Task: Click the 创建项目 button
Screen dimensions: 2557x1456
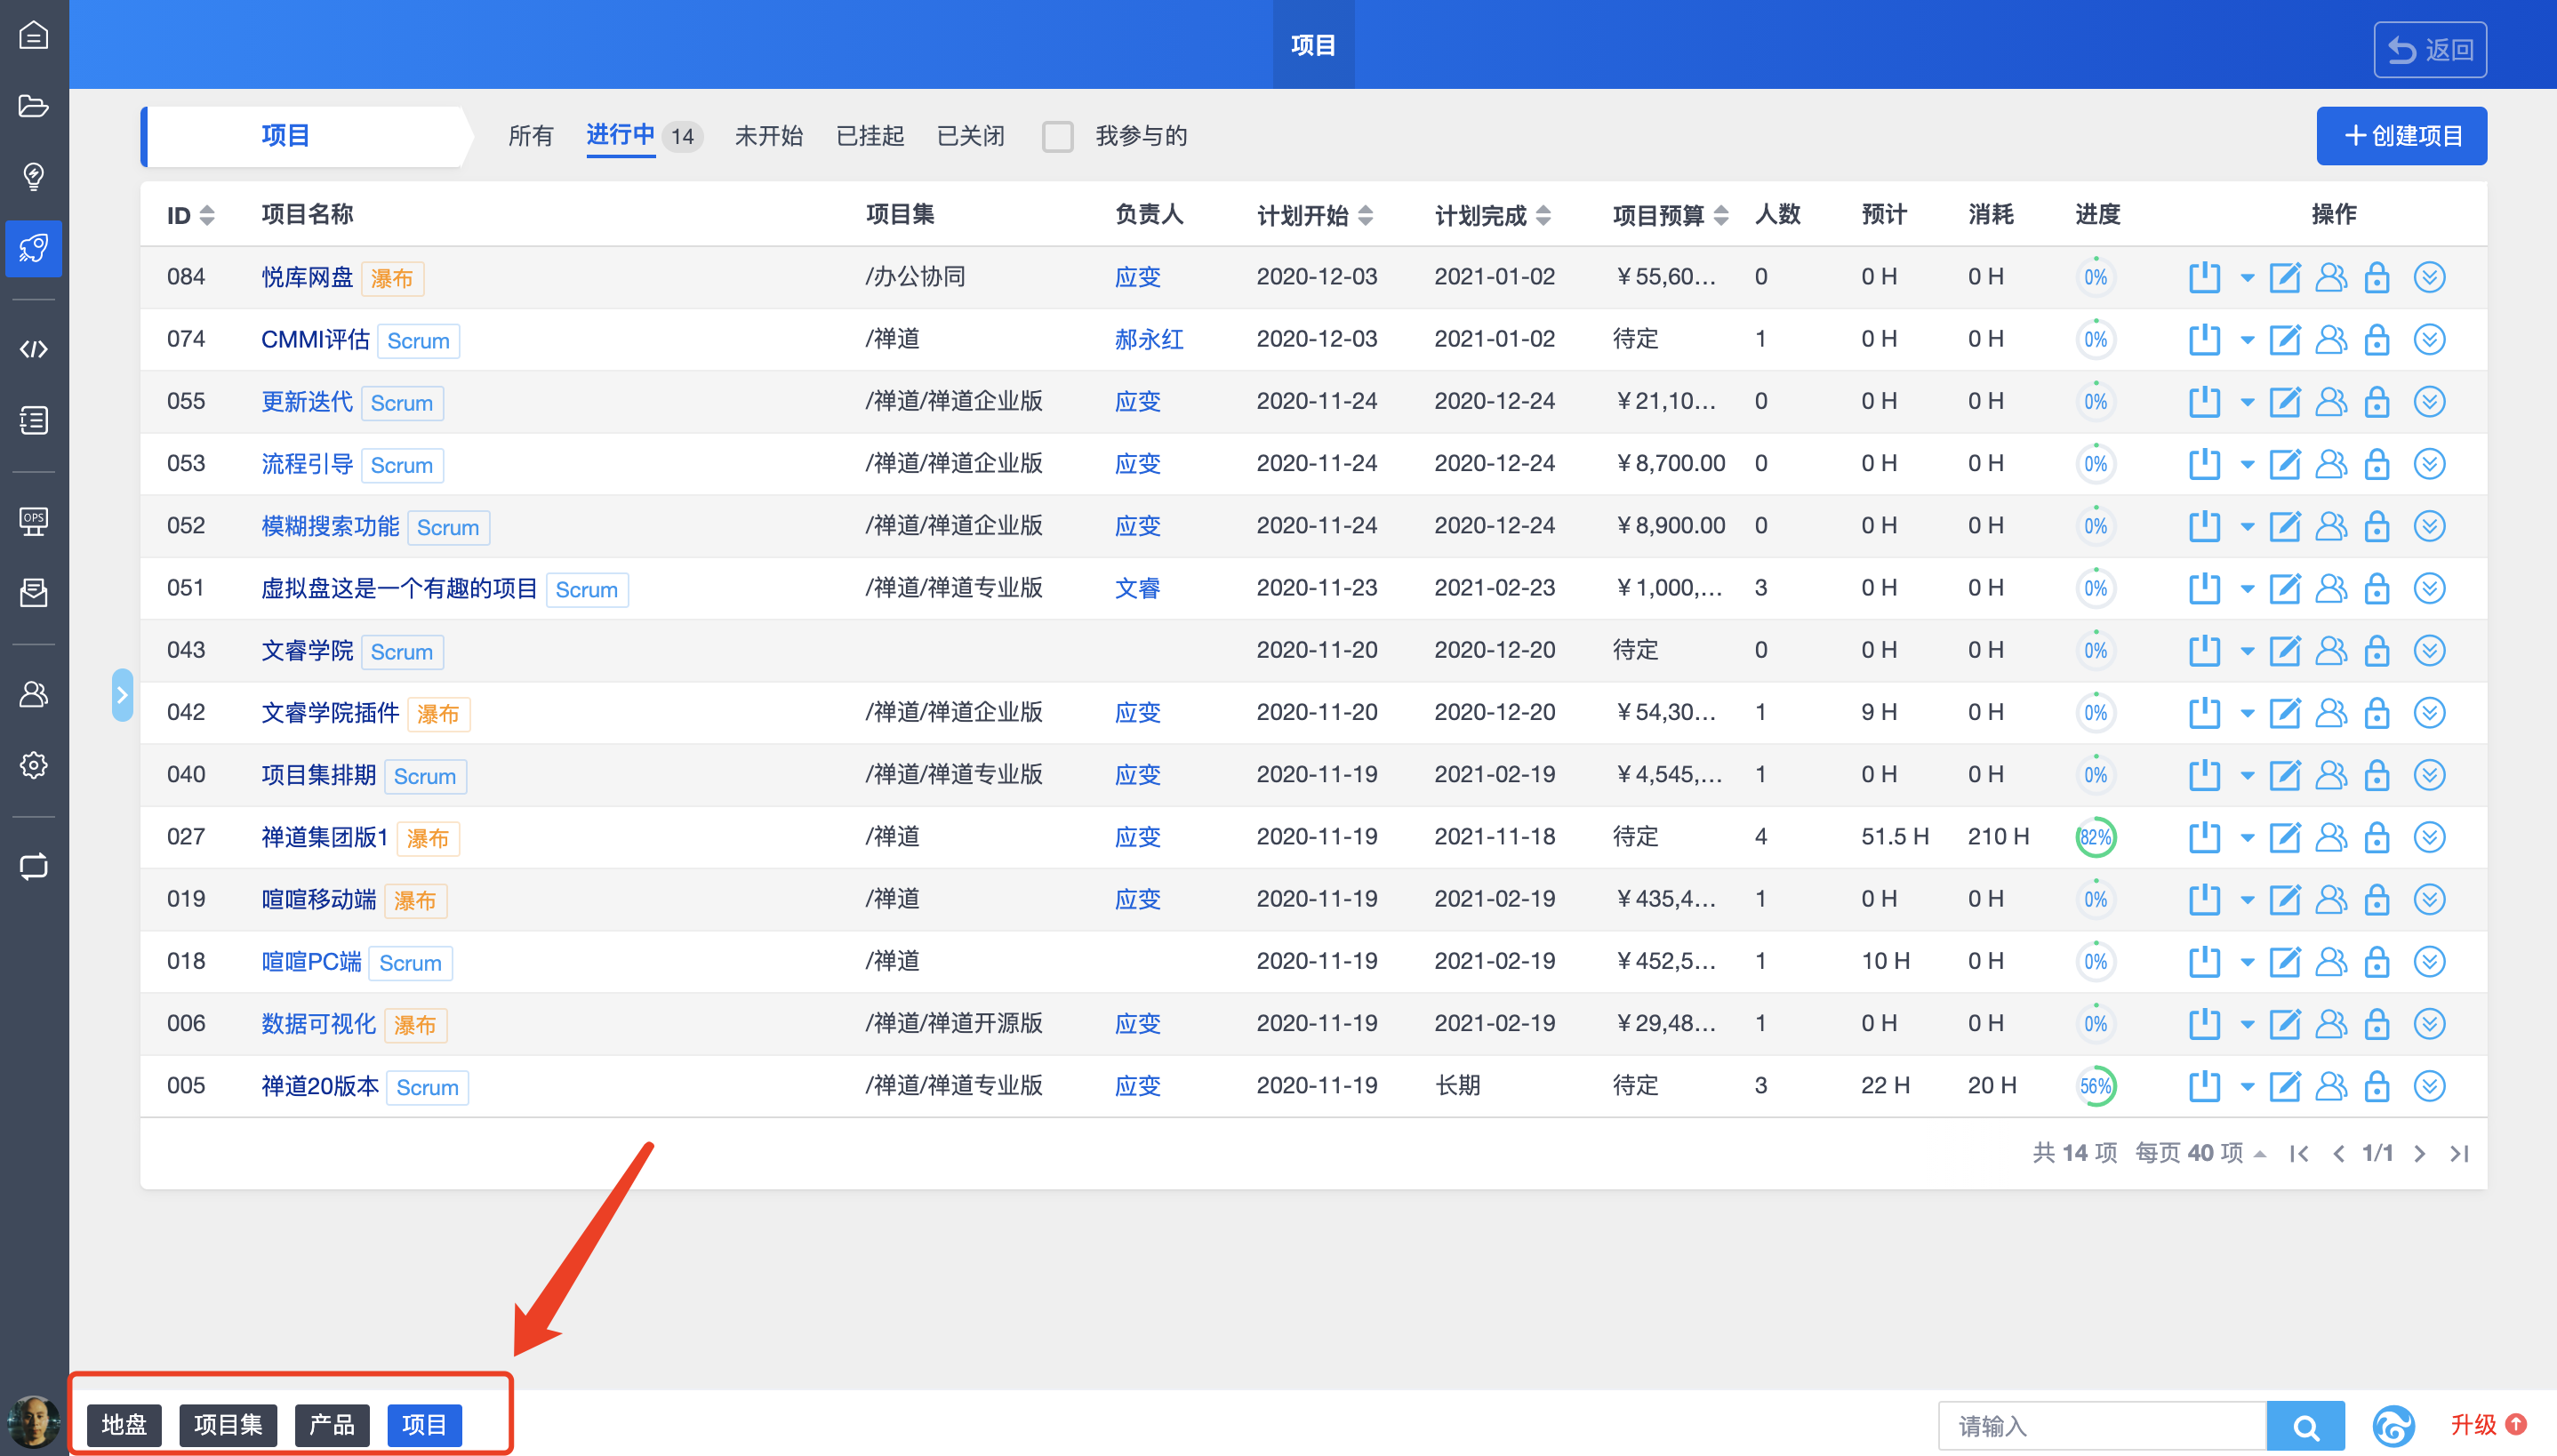Action: point(2401,136)
